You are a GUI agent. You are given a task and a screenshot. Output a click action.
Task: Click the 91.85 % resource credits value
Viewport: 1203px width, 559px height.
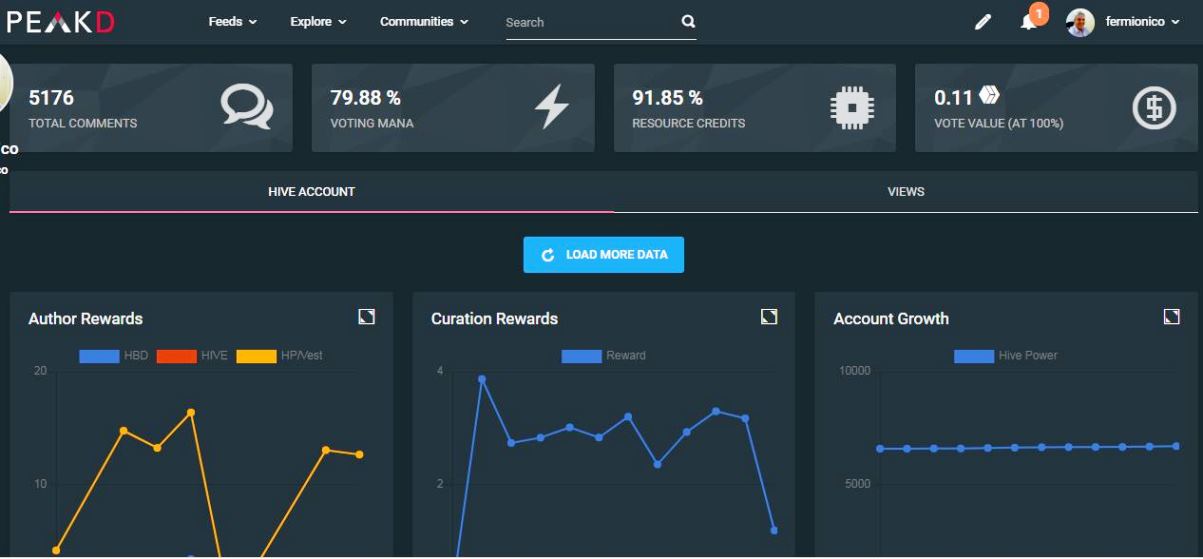point(667,98)
